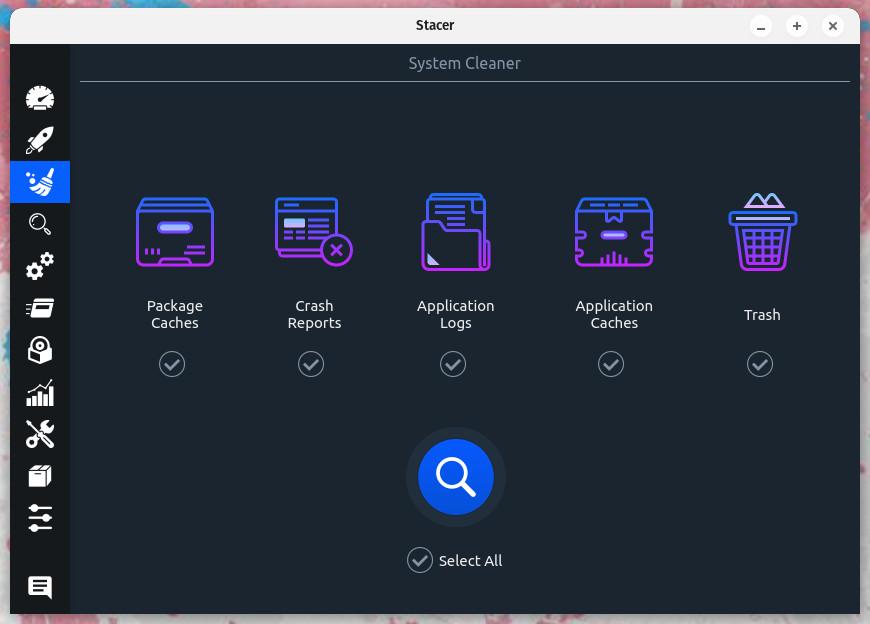Open Services using the gears icon
Viewport: 870px width, 624px height.
pos(40,266)
